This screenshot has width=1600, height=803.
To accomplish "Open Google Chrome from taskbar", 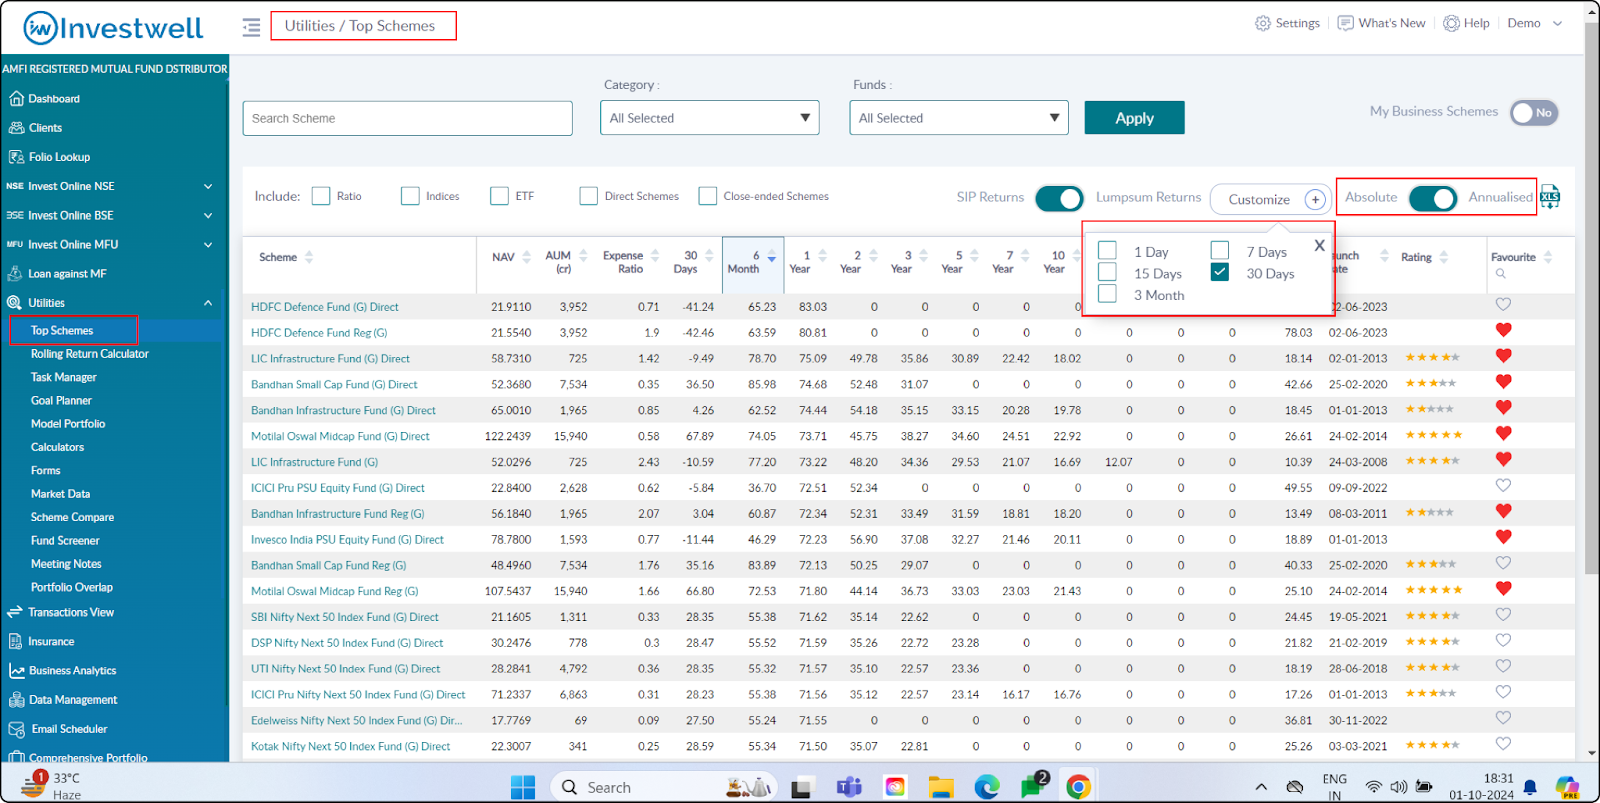I will (x=1078, y=787).
